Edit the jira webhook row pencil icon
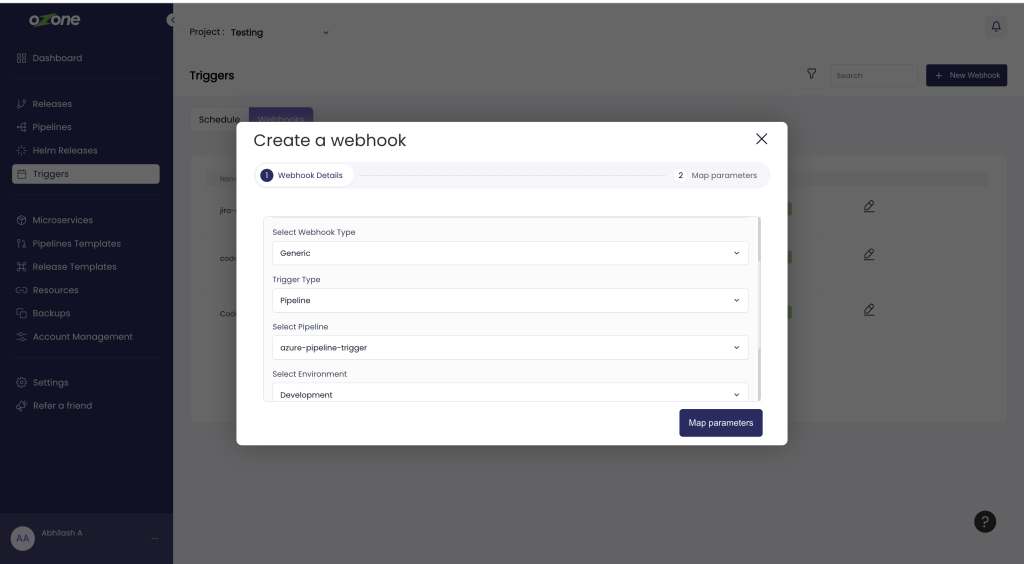1024x564 pixels. click(x=869, y=206)
